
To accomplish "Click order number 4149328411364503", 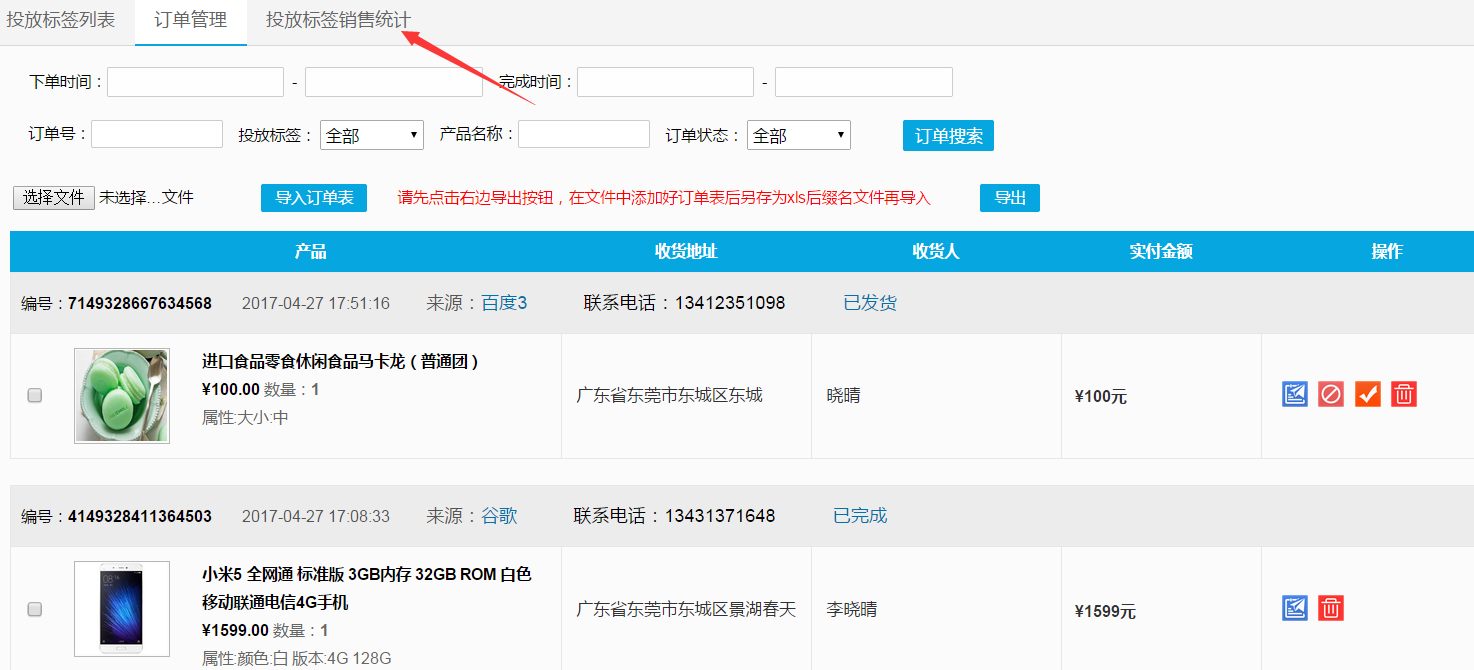I will 140,516.
